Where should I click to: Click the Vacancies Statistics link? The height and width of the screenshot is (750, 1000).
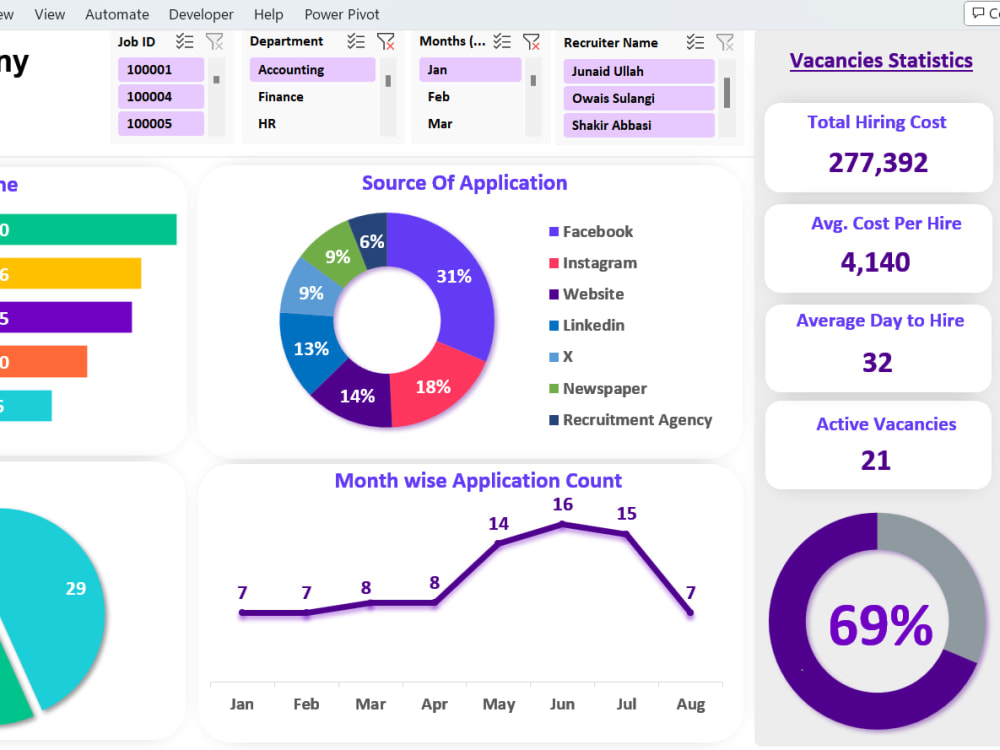point(881,60)
